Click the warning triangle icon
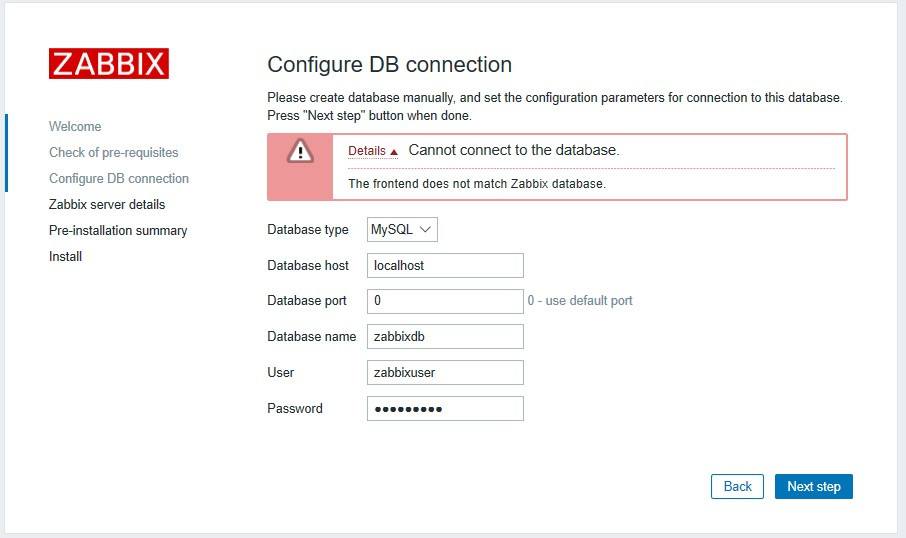The height and width of the screenshot is (538, 906). pos(300,151)
